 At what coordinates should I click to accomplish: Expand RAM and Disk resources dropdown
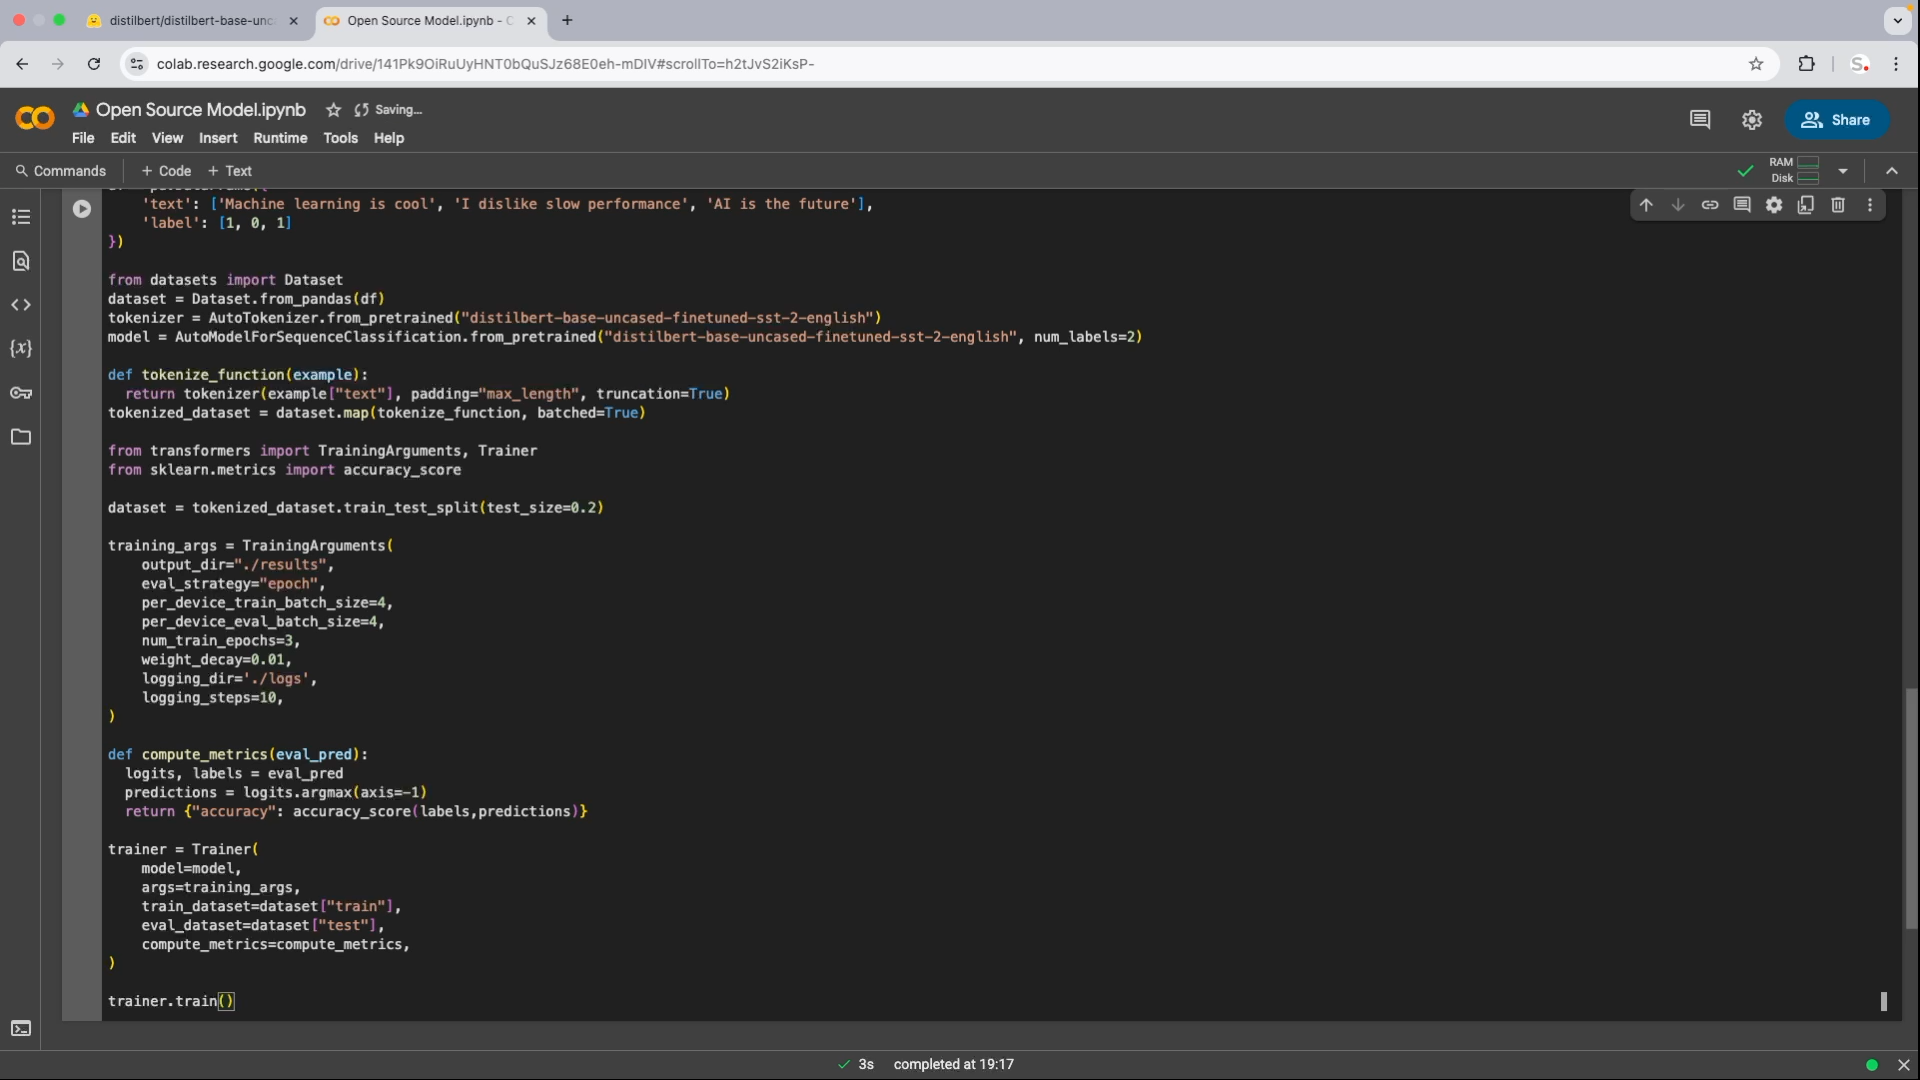(x=1843, y=171)
